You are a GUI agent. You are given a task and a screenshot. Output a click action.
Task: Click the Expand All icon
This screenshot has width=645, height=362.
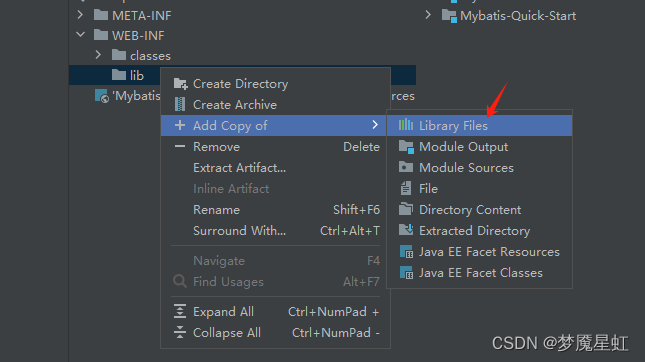[x=180, y=311]
